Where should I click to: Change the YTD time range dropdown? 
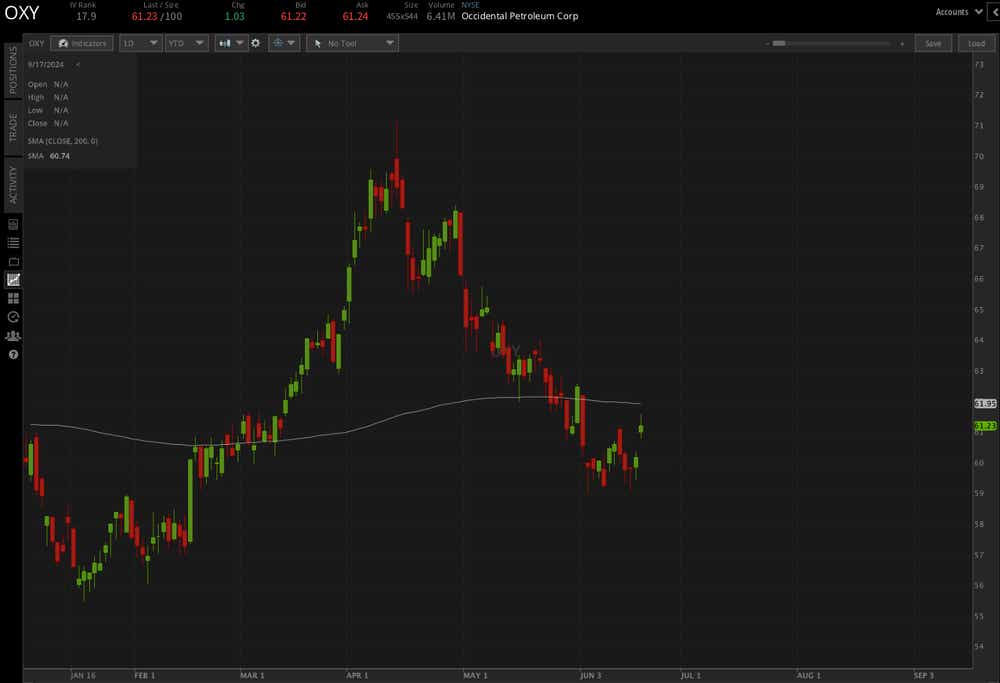coord(186,43)
